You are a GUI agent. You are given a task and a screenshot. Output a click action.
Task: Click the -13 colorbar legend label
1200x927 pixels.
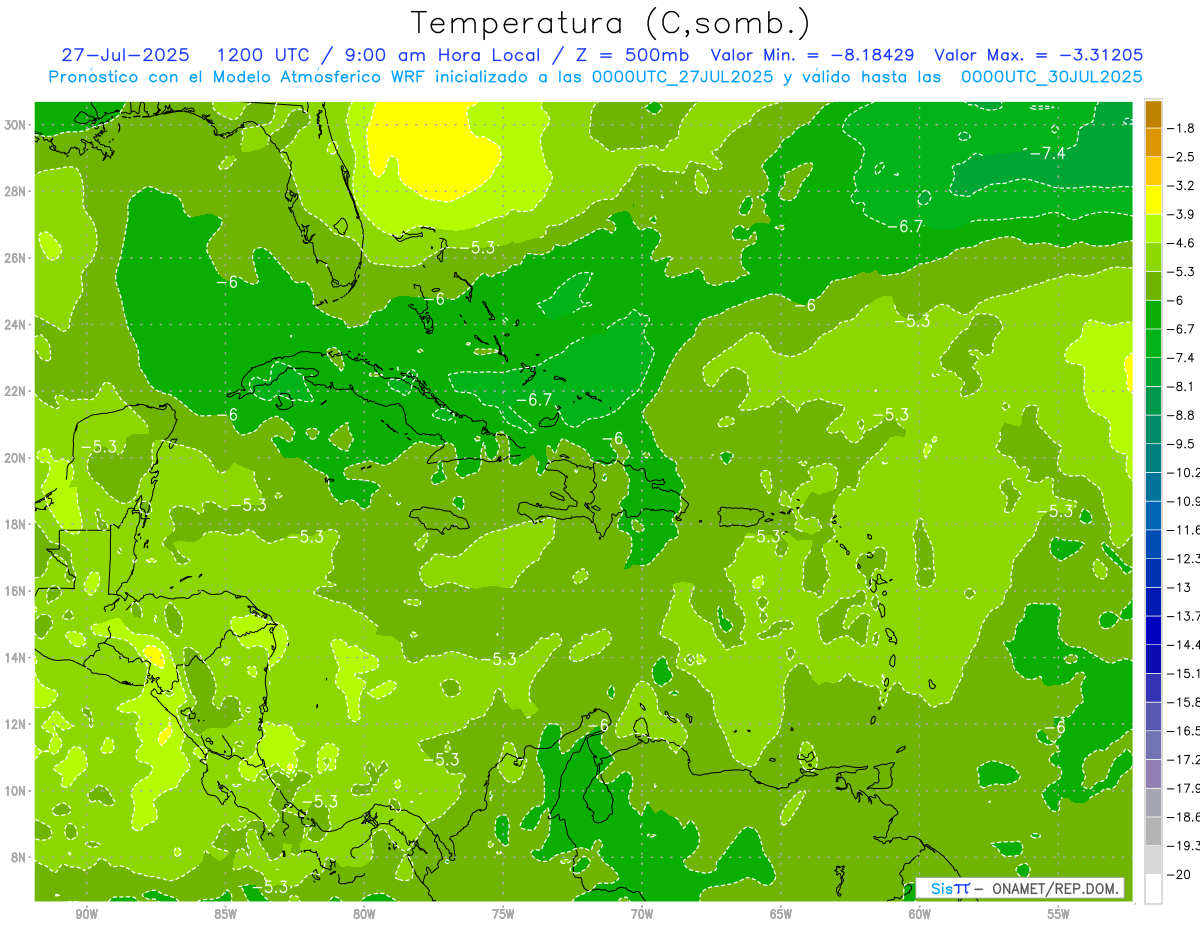[1180, 587]
